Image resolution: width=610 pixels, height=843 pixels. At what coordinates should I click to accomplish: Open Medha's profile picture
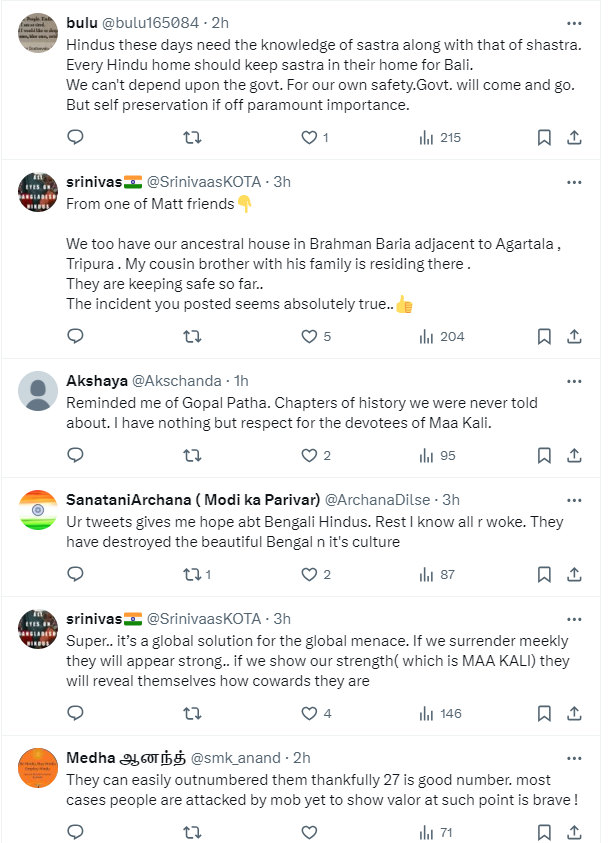click(38, 768)
